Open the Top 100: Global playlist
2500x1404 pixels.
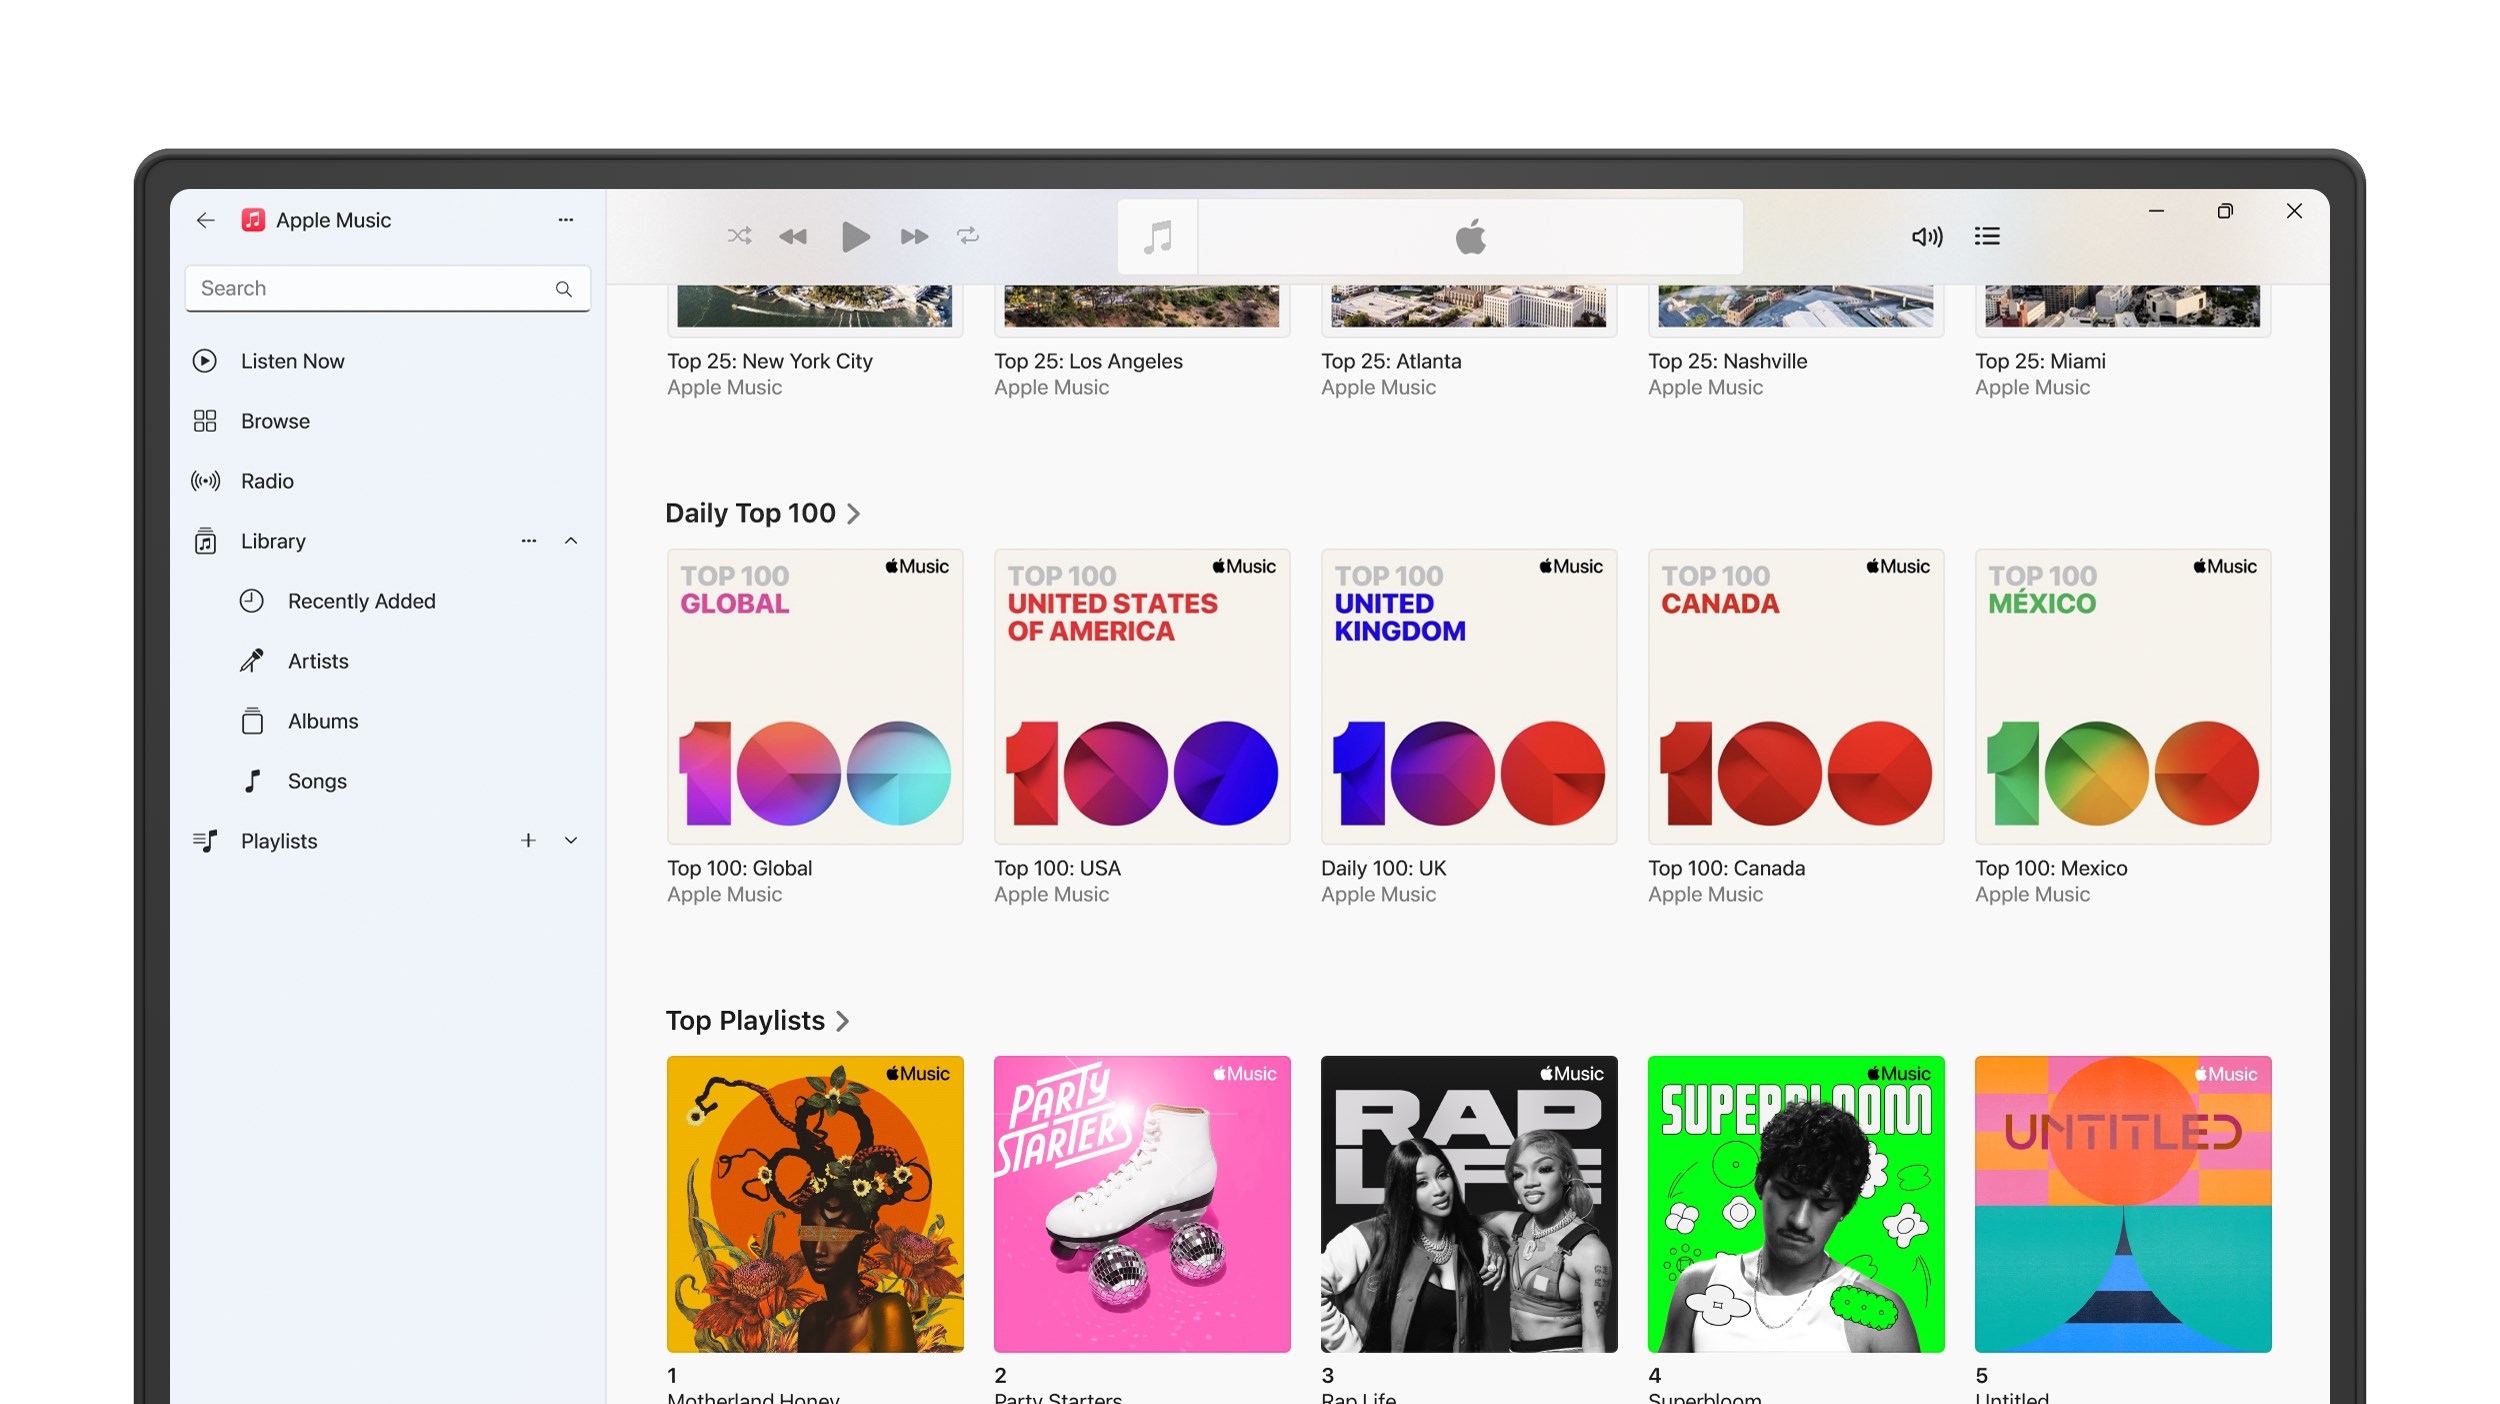pos(814,696)
